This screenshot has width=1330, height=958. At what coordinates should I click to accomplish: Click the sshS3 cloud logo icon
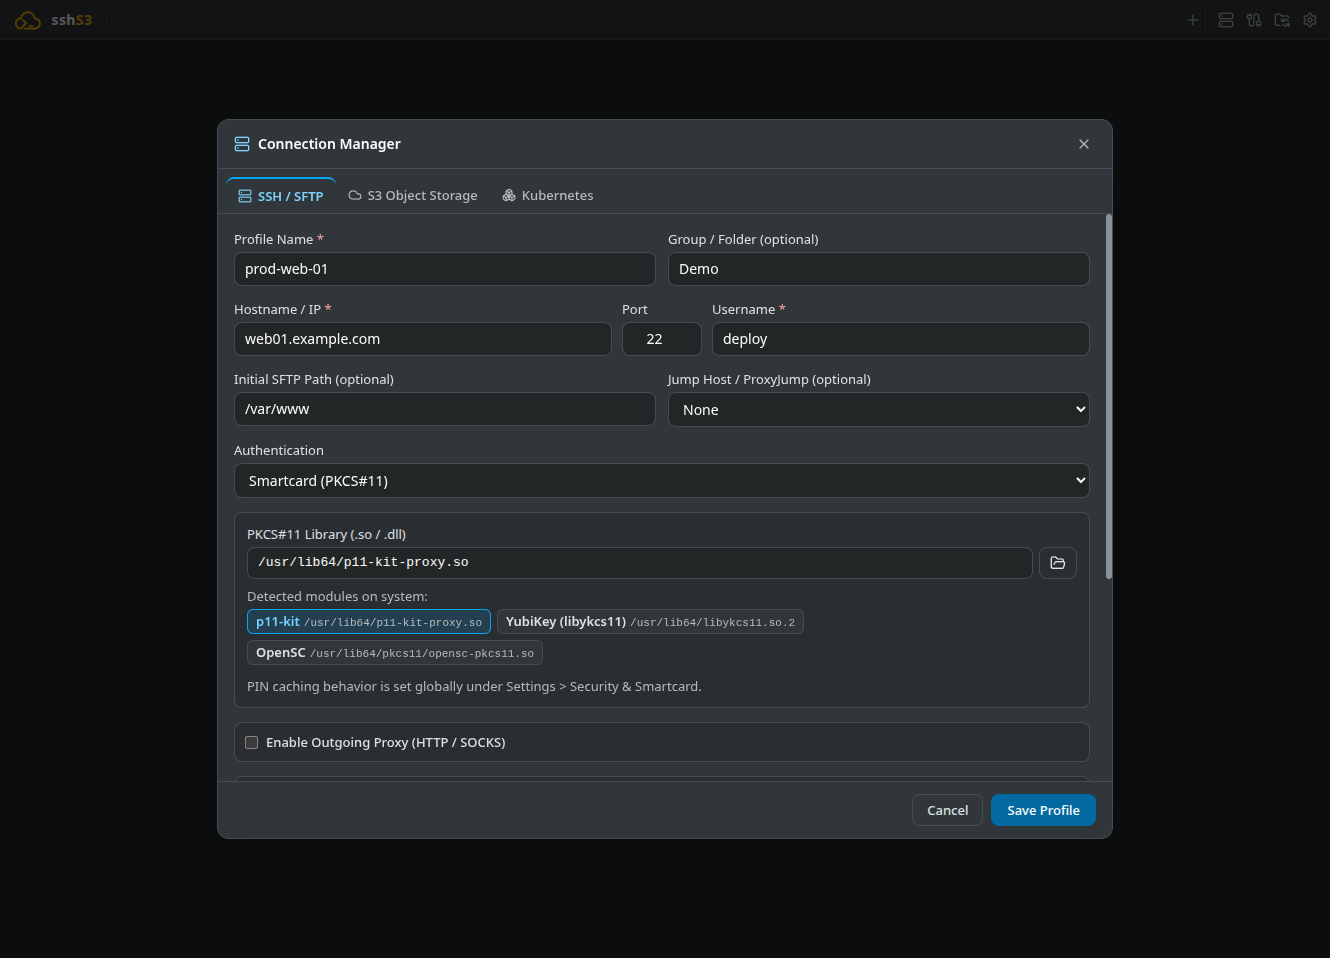coord(28,20)
